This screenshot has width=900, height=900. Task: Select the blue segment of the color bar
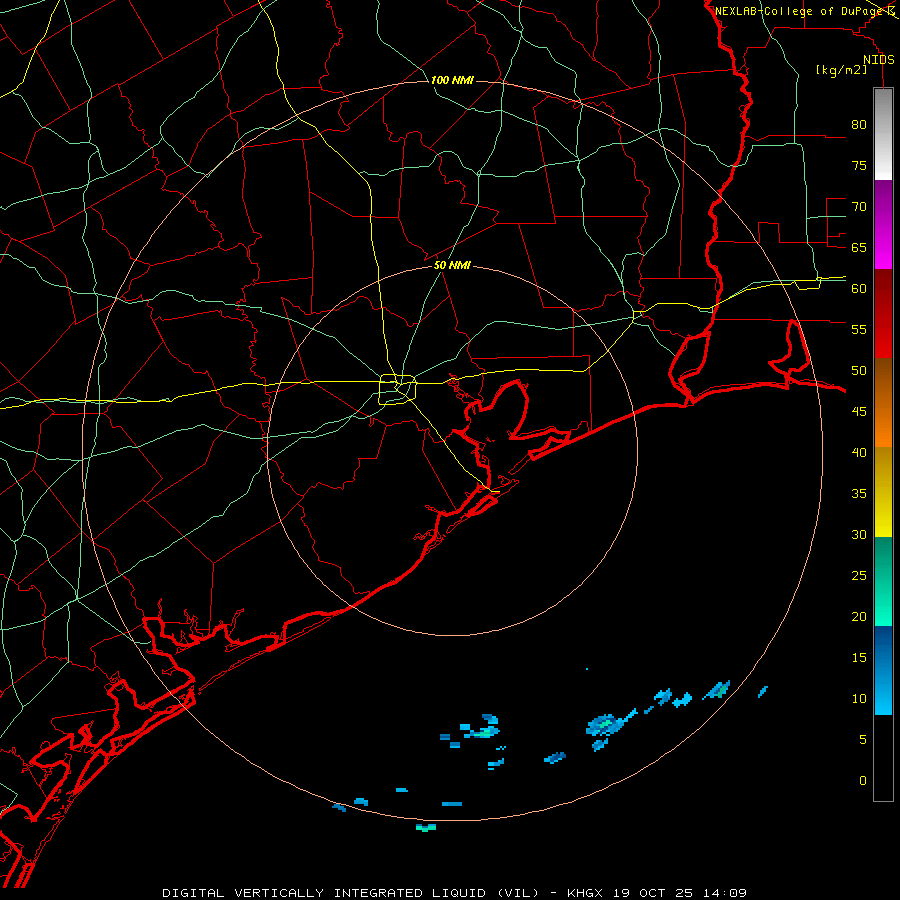click(883, 670)
